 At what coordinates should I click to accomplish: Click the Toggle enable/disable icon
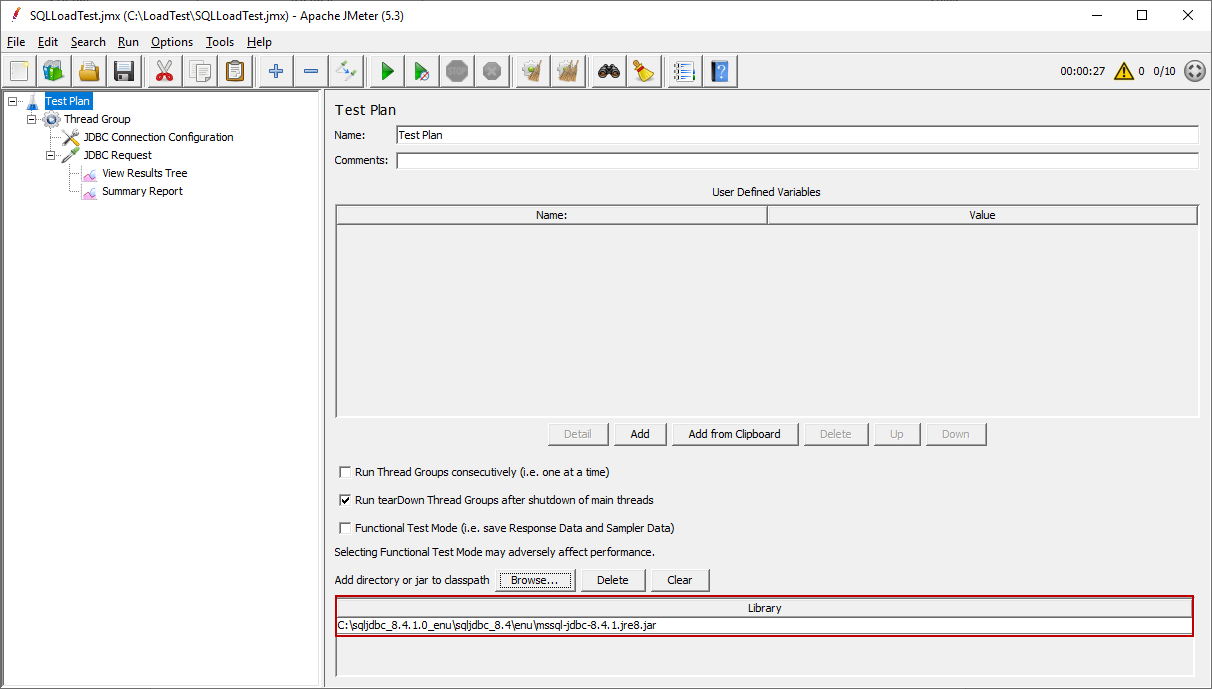[x=346, y=71]
